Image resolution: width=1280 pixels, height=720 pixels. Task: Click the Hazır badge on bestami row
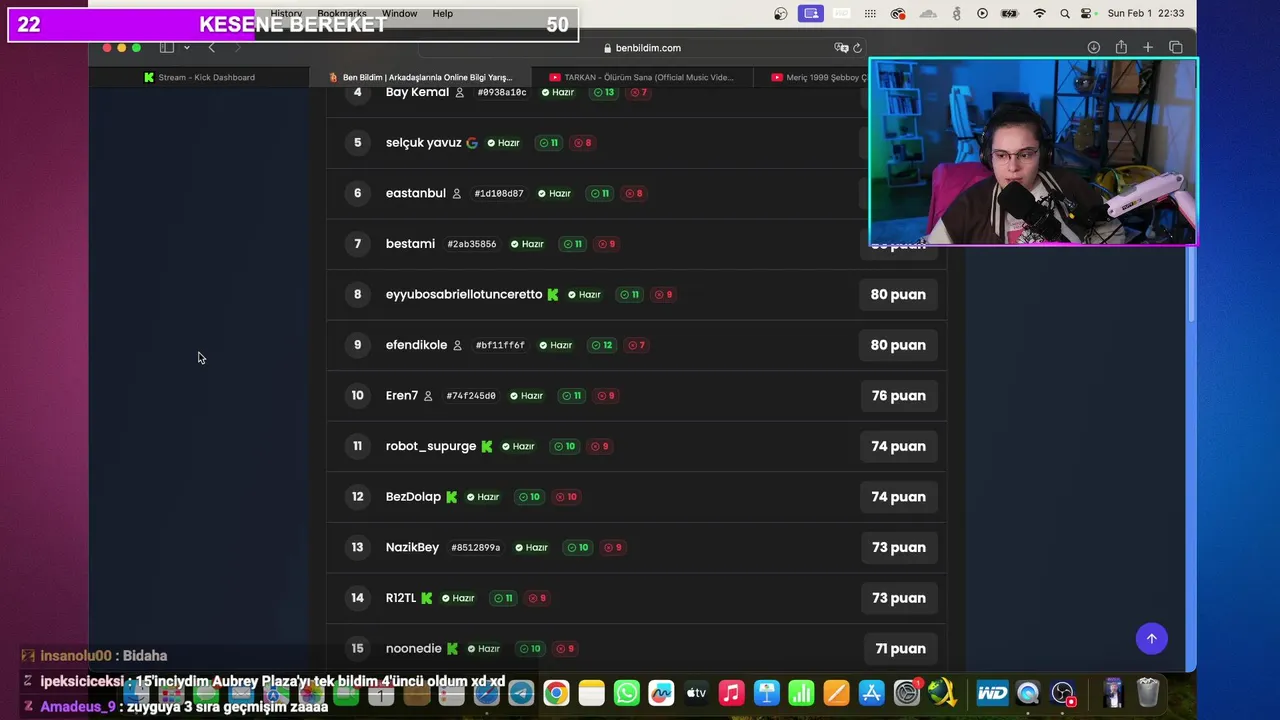tap(527, 244)
